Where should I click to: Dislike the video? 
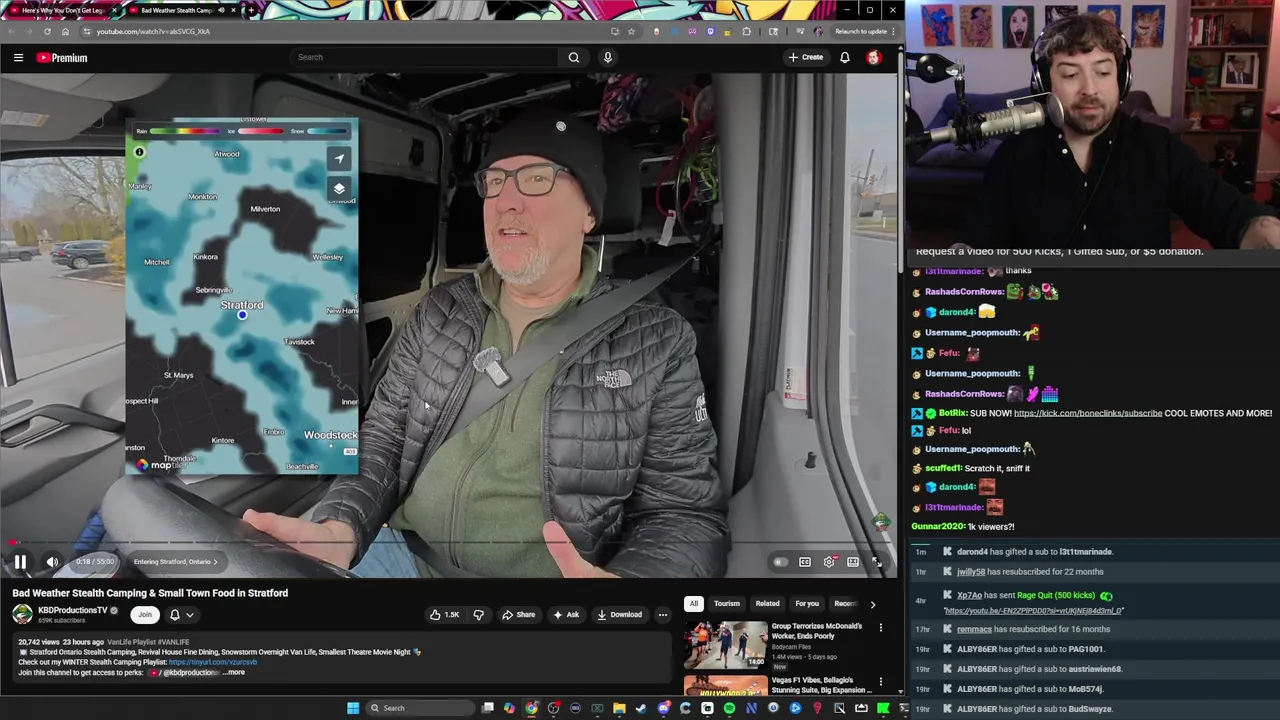478,615
